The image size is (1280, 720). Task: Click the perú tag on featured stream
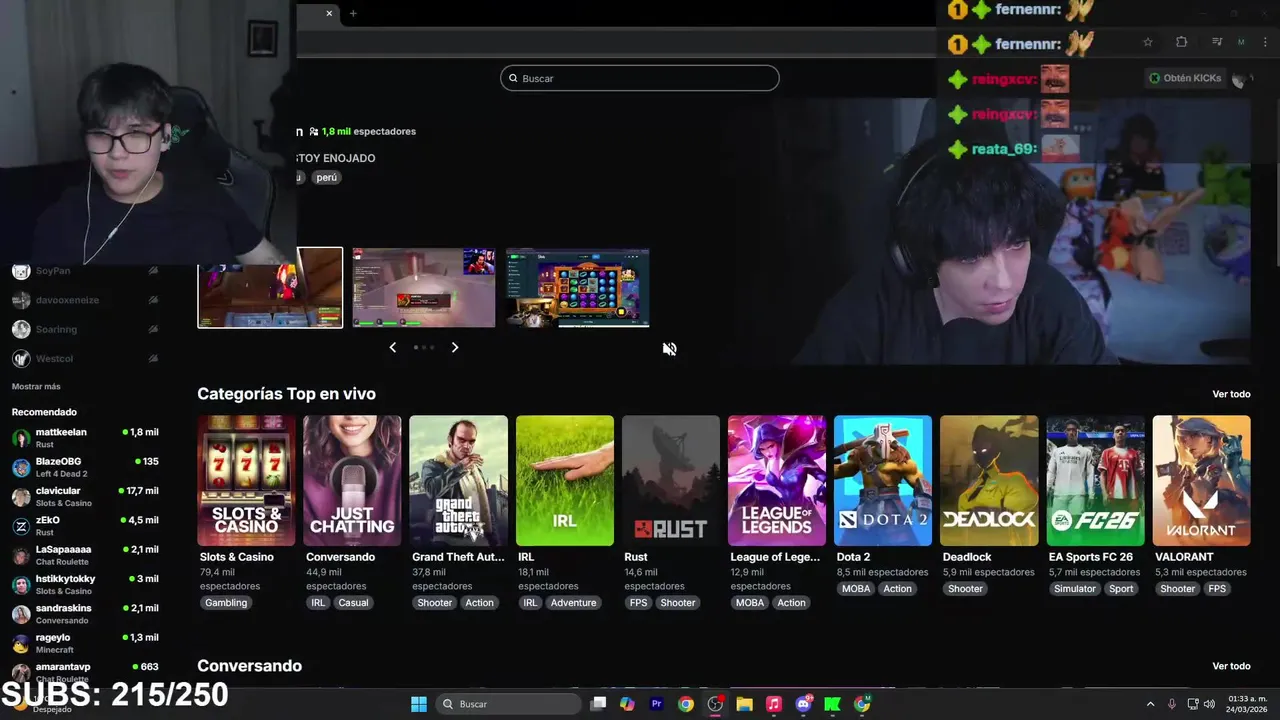tap(327, 177)
